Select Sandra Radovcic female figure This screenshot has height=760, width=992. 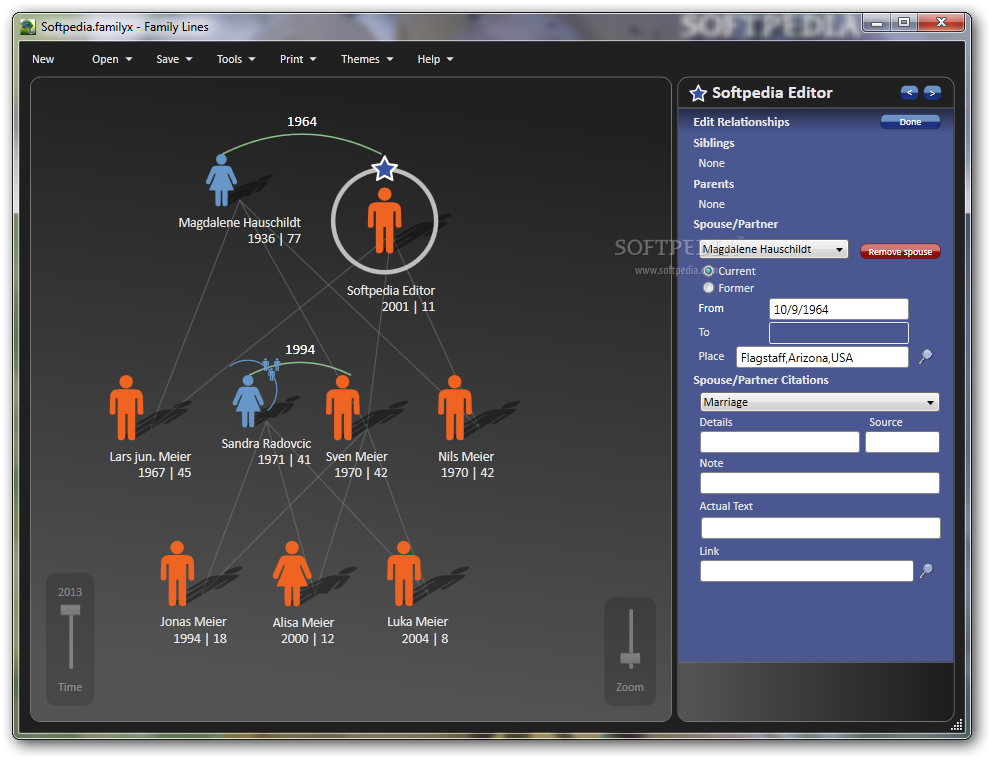coord(248,401)
